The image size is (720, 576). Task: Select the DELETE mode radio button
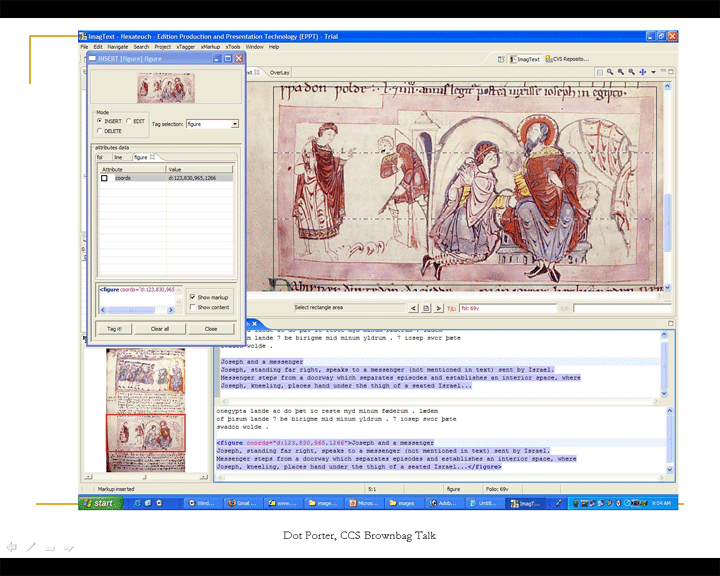(100, 131)
